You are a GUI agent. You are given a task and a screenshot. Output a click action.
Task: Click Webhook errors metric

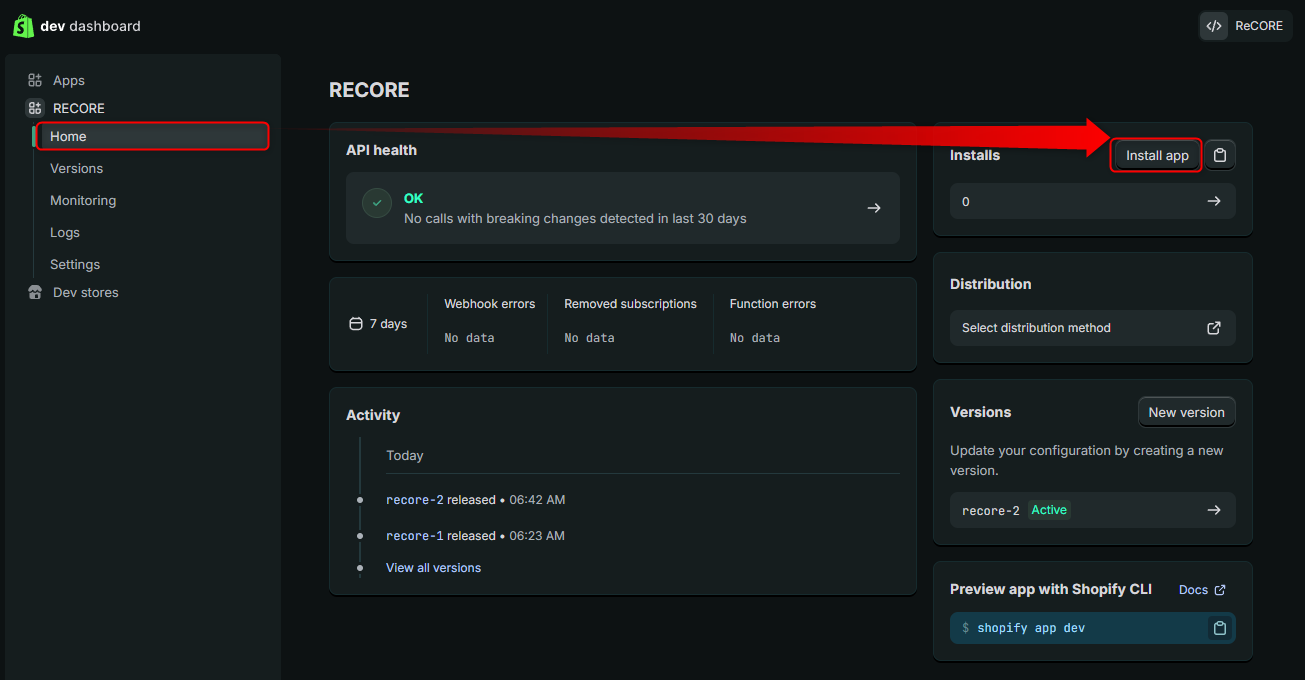click(x=489, y=320)
